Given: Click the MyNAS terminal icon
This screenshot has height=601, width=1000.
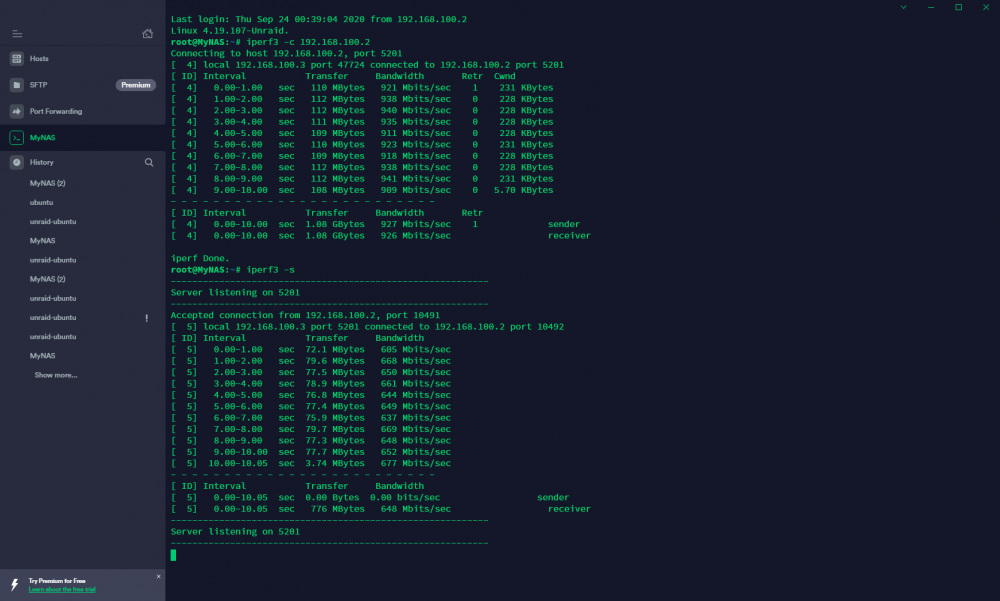Looking at the screenshot, I should click(17, 137).
